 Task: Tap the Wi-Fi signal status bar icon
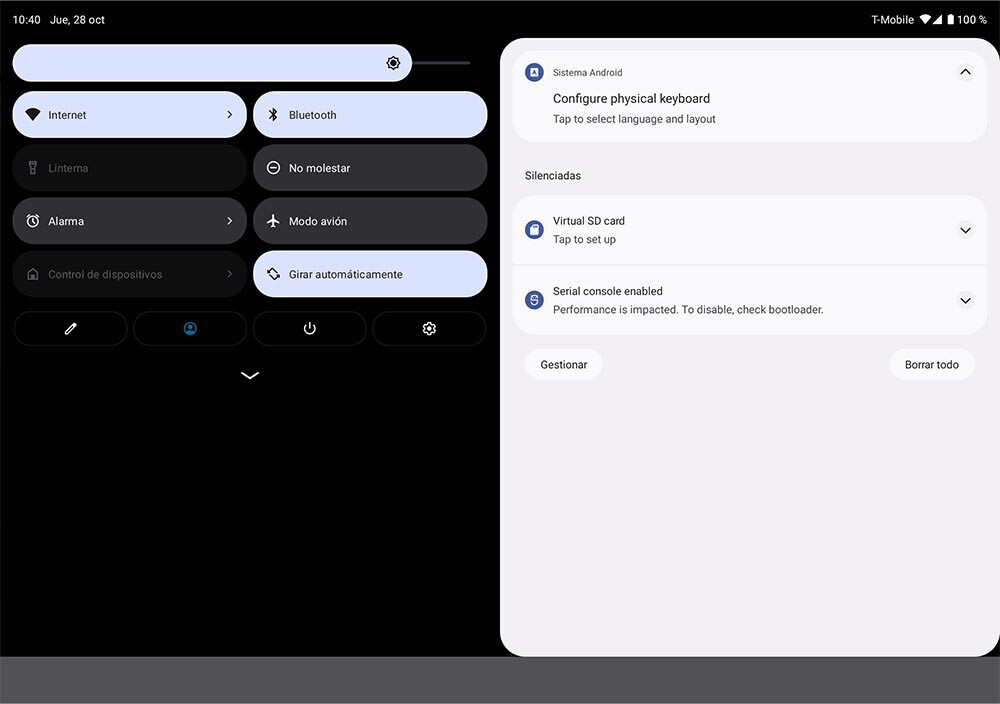click(x=925, y=20)
